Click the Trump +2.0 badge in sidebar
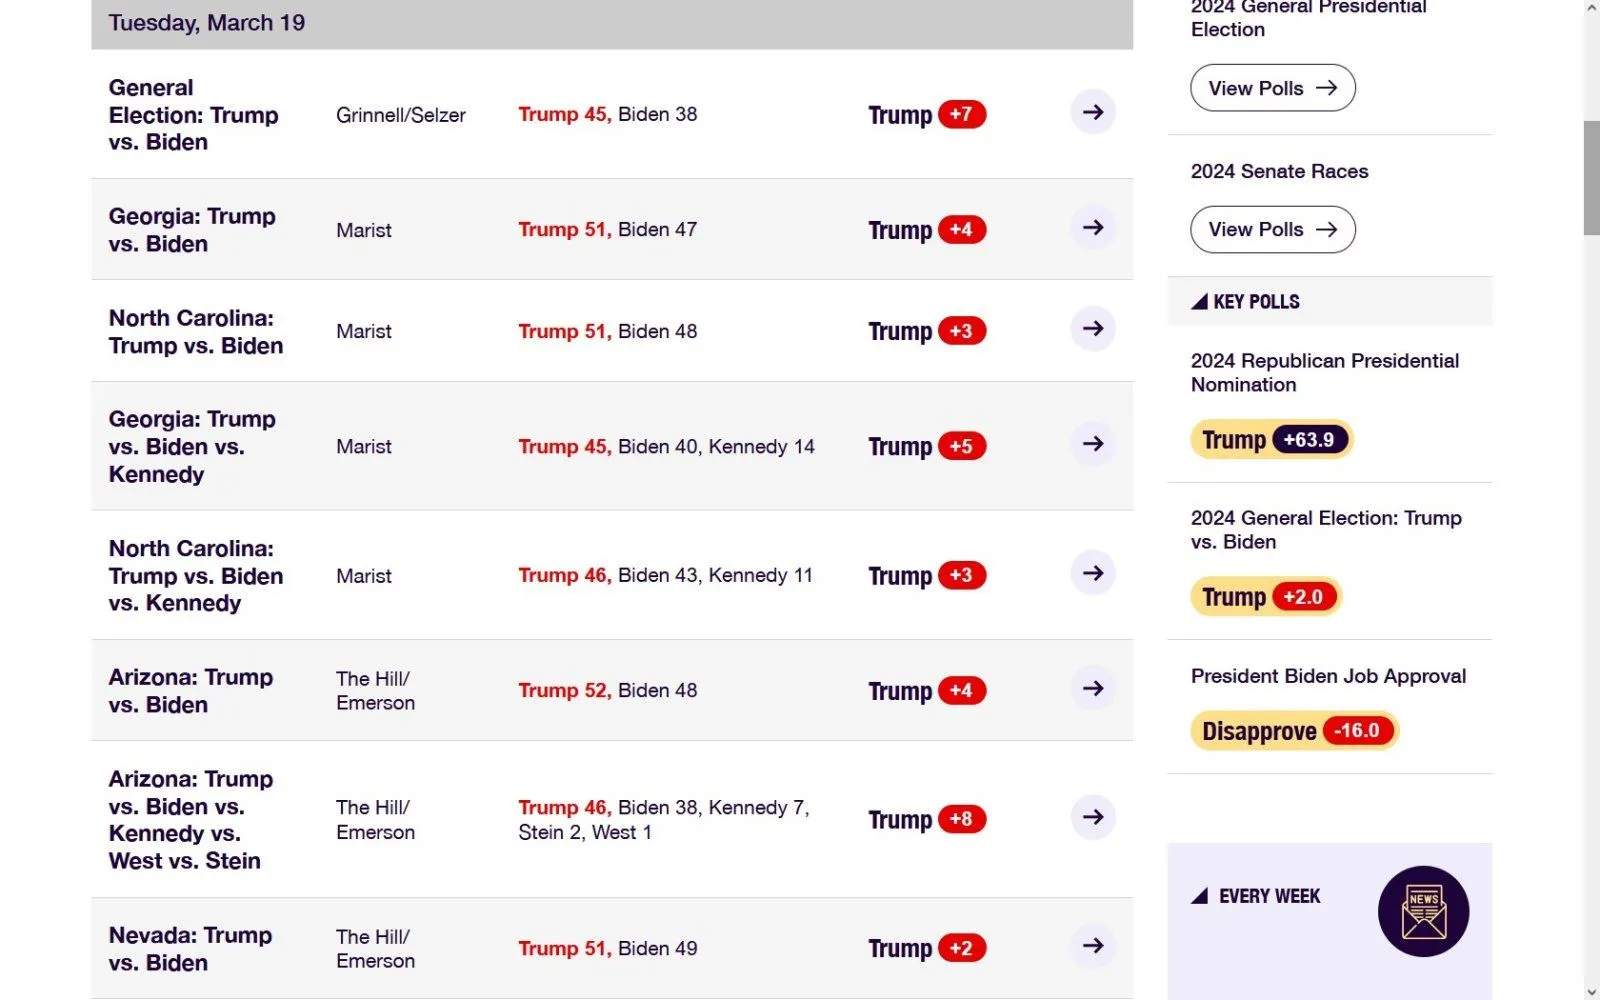This screenshot has height=1000, width=1600. point(1265,597)
